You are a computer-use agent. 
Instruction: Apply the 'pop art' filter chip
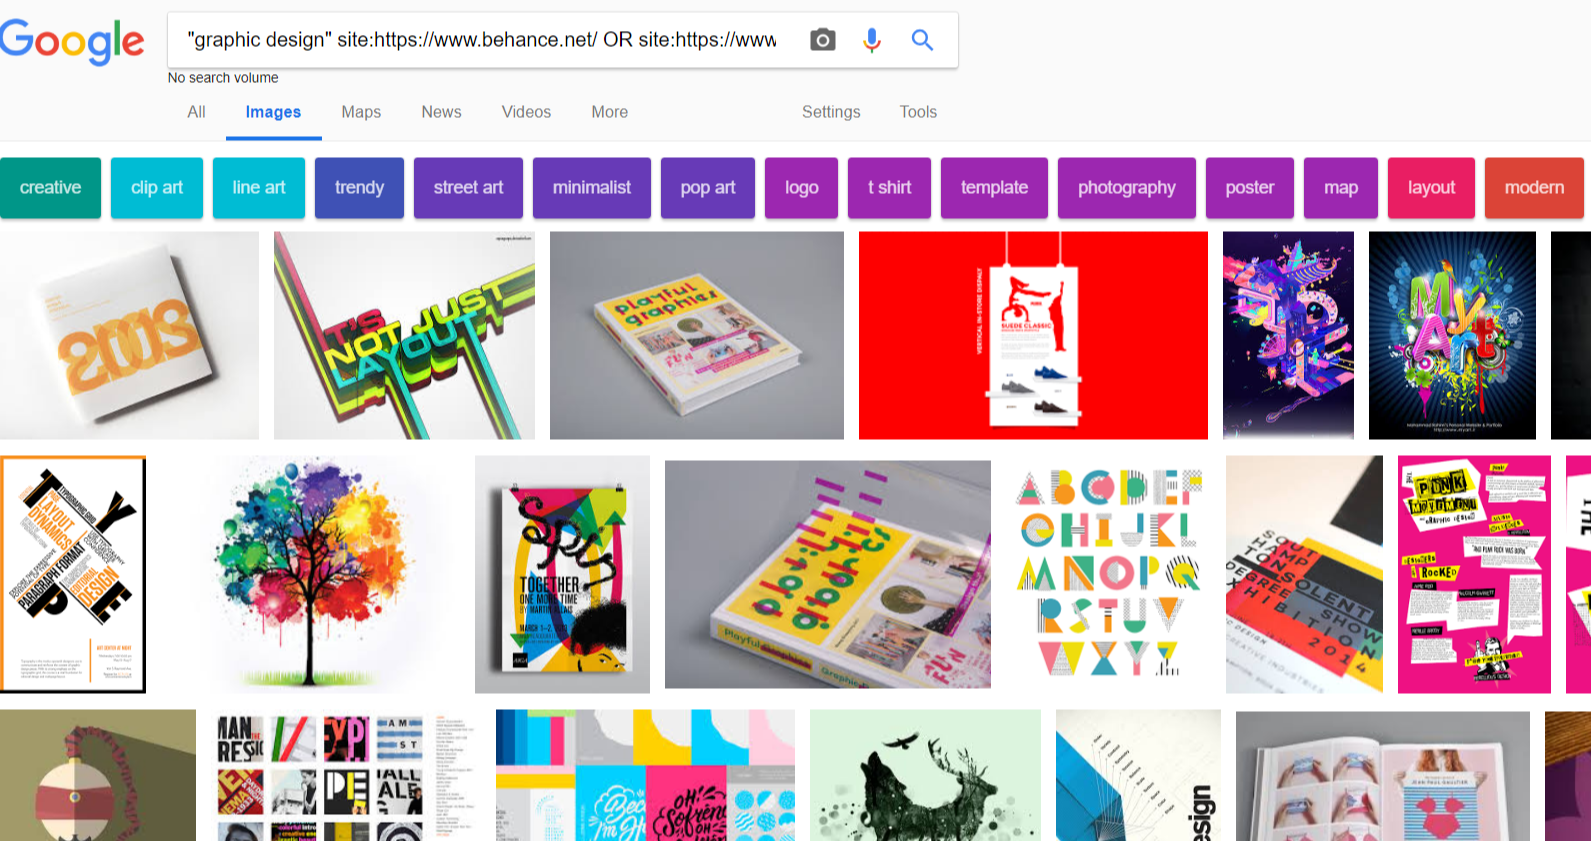click(708, 188)
